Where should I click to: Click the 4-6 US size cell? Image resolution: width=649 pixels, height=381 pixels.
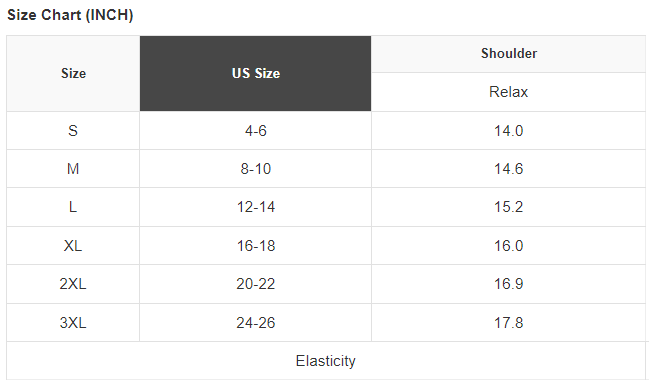tap(255, 131)
